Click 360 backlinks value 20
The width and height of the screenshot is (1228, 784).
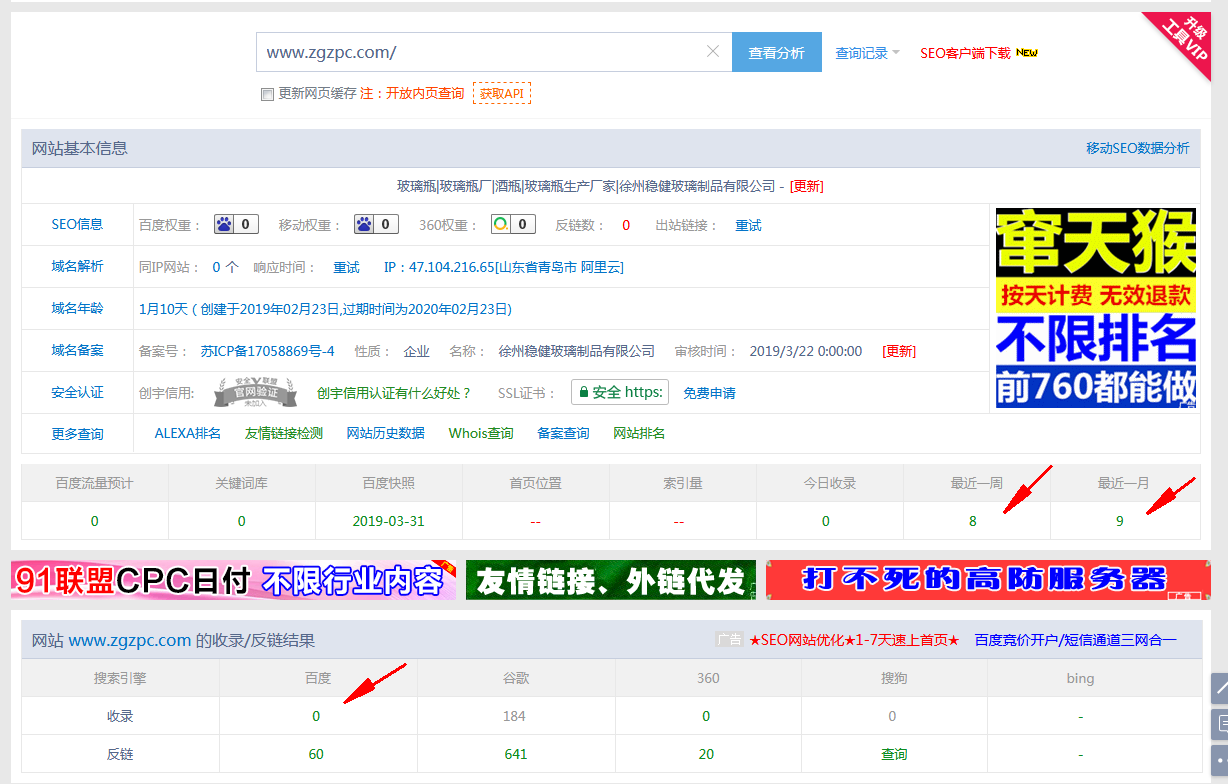pos(706,754)
